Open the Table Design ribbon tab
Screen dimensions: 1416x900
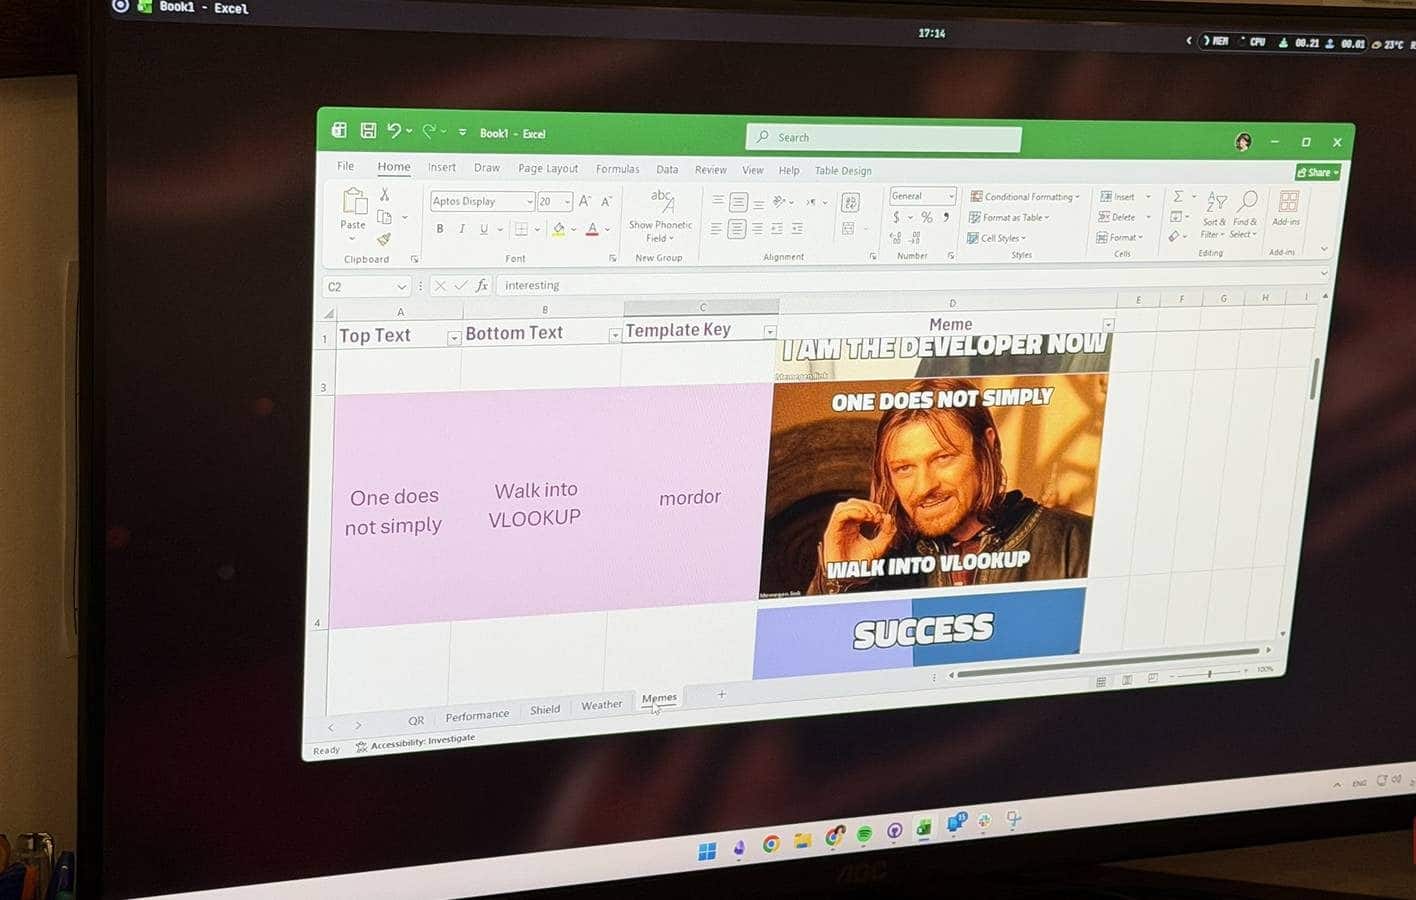coord(843,171)
